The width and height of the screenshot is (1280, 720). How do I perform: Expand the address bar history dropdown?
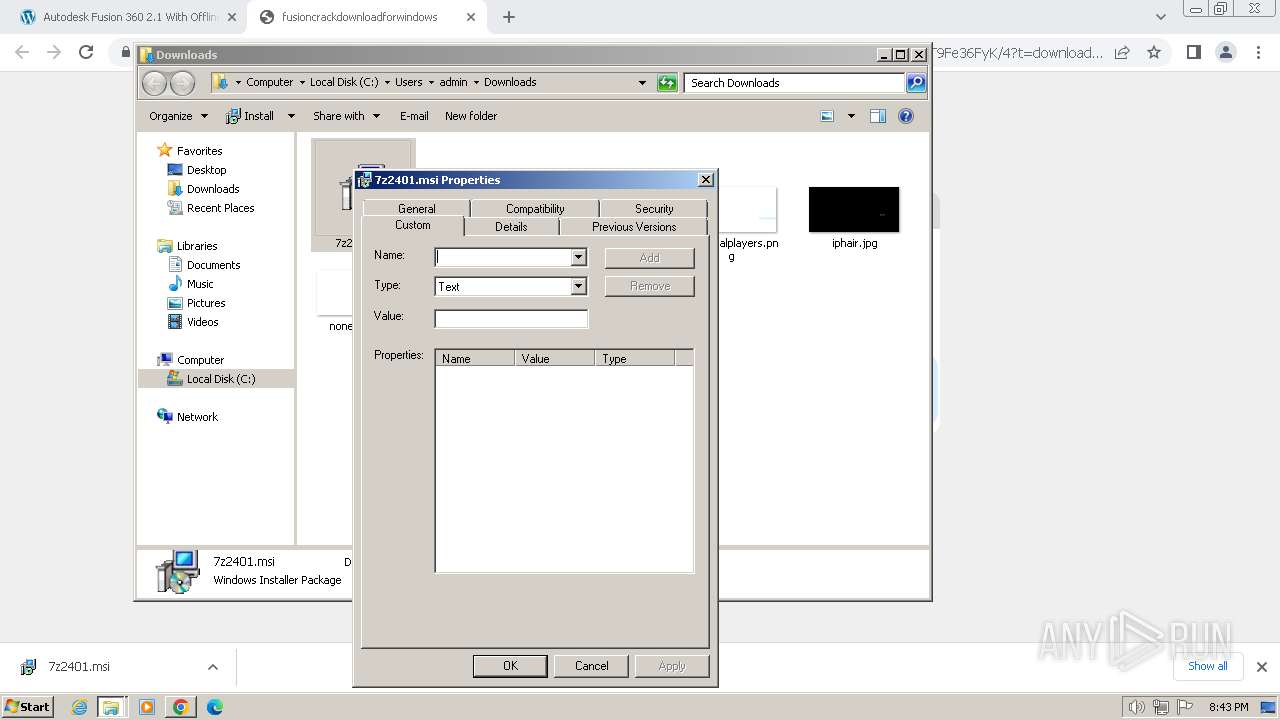642,83
